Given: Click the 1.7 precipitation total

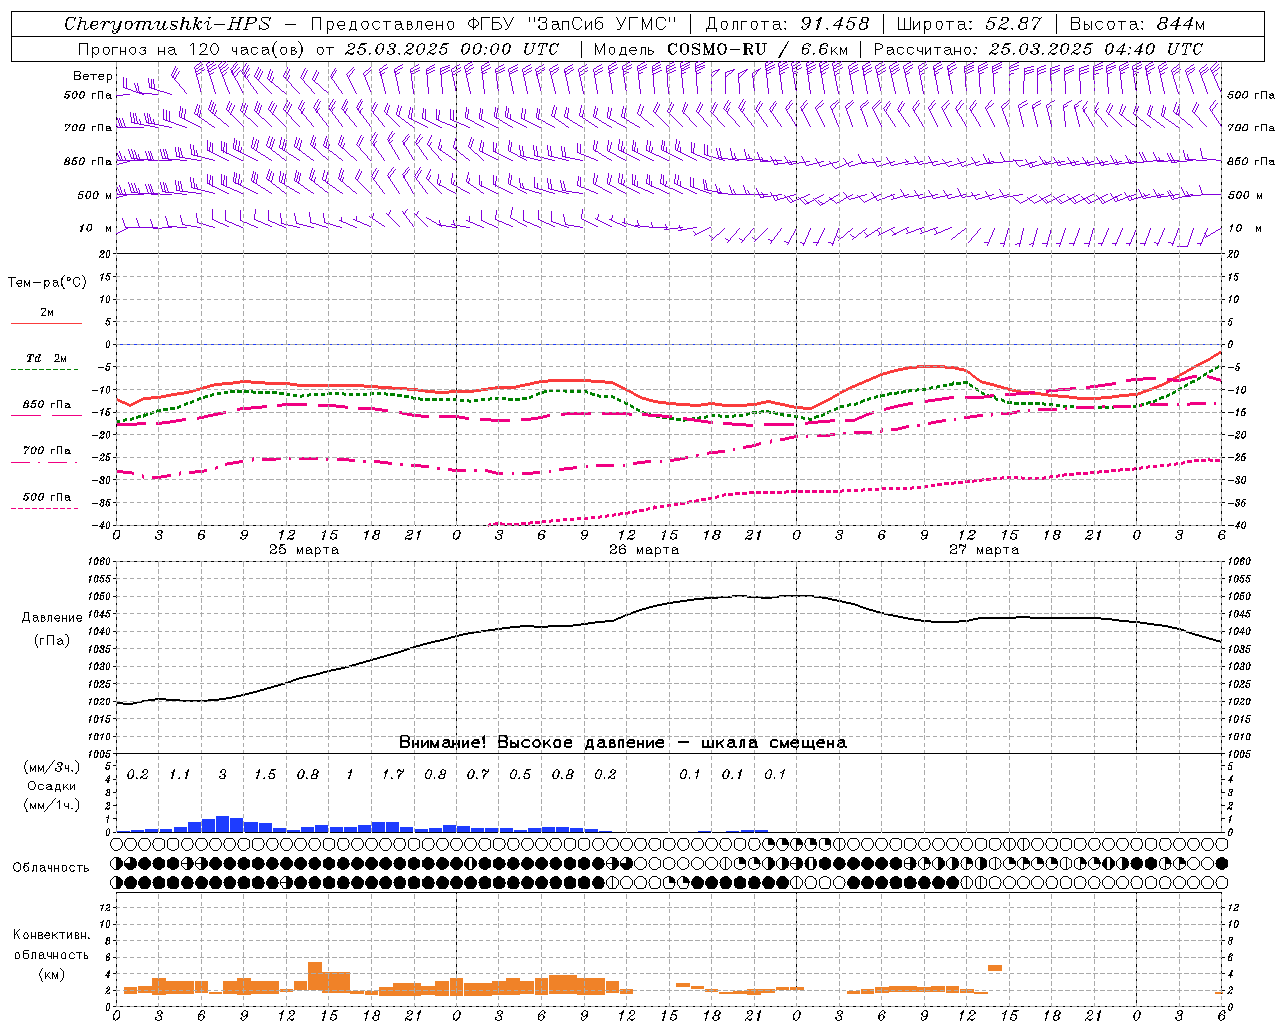Looking at the screenshot, I should [x=393, y=775].
